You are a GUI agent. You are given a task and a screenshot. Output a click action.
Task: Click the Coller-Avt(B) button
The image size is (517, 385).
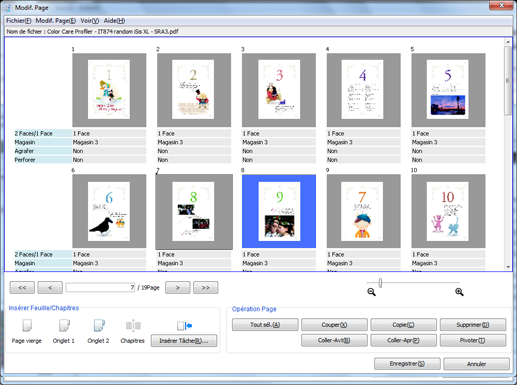334,340
